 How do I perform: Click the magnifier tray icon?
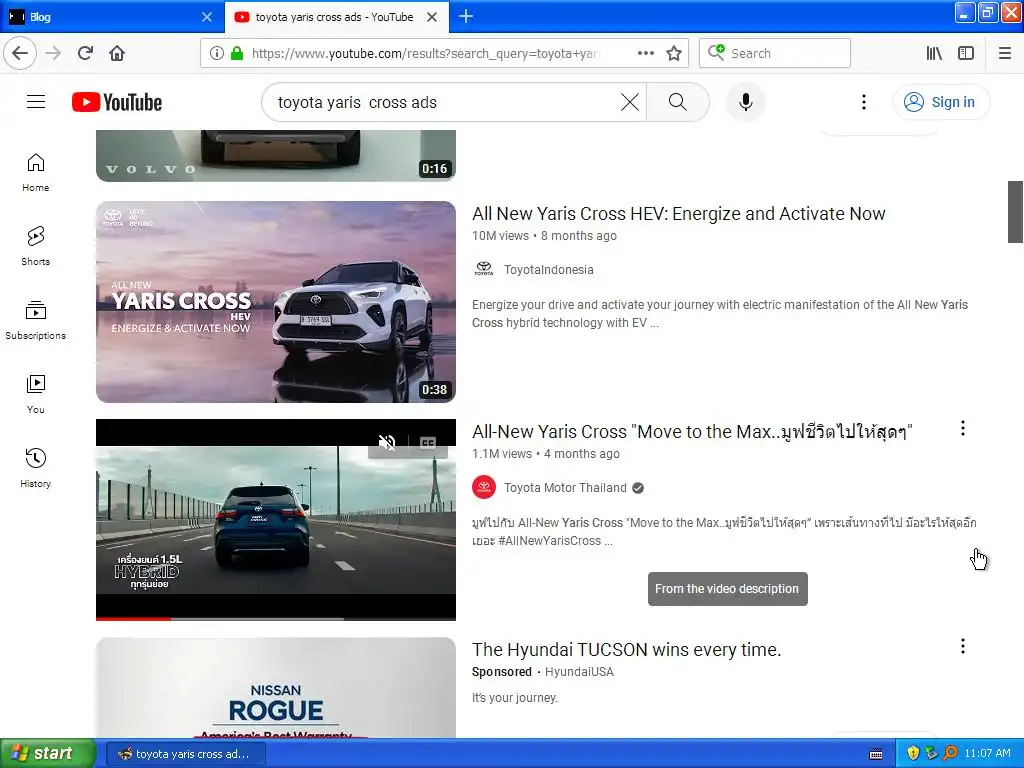pos(950,753)
